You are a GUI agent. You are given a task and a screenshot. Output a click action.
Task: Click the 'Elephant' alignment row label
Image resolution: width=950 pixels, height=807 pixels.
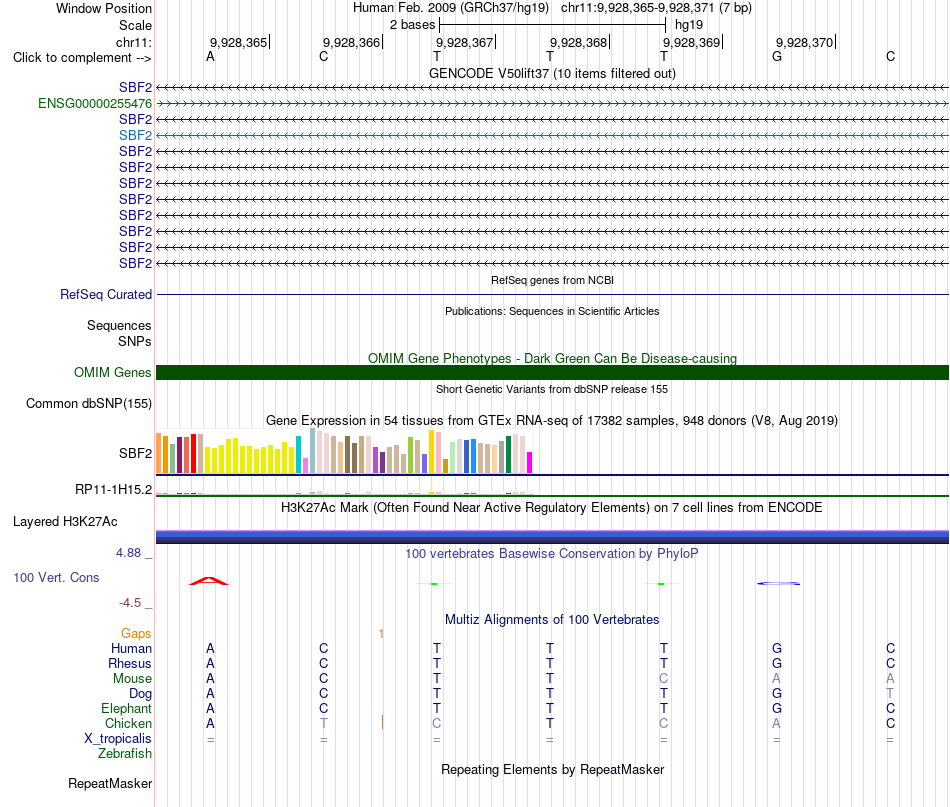(127, 708)
